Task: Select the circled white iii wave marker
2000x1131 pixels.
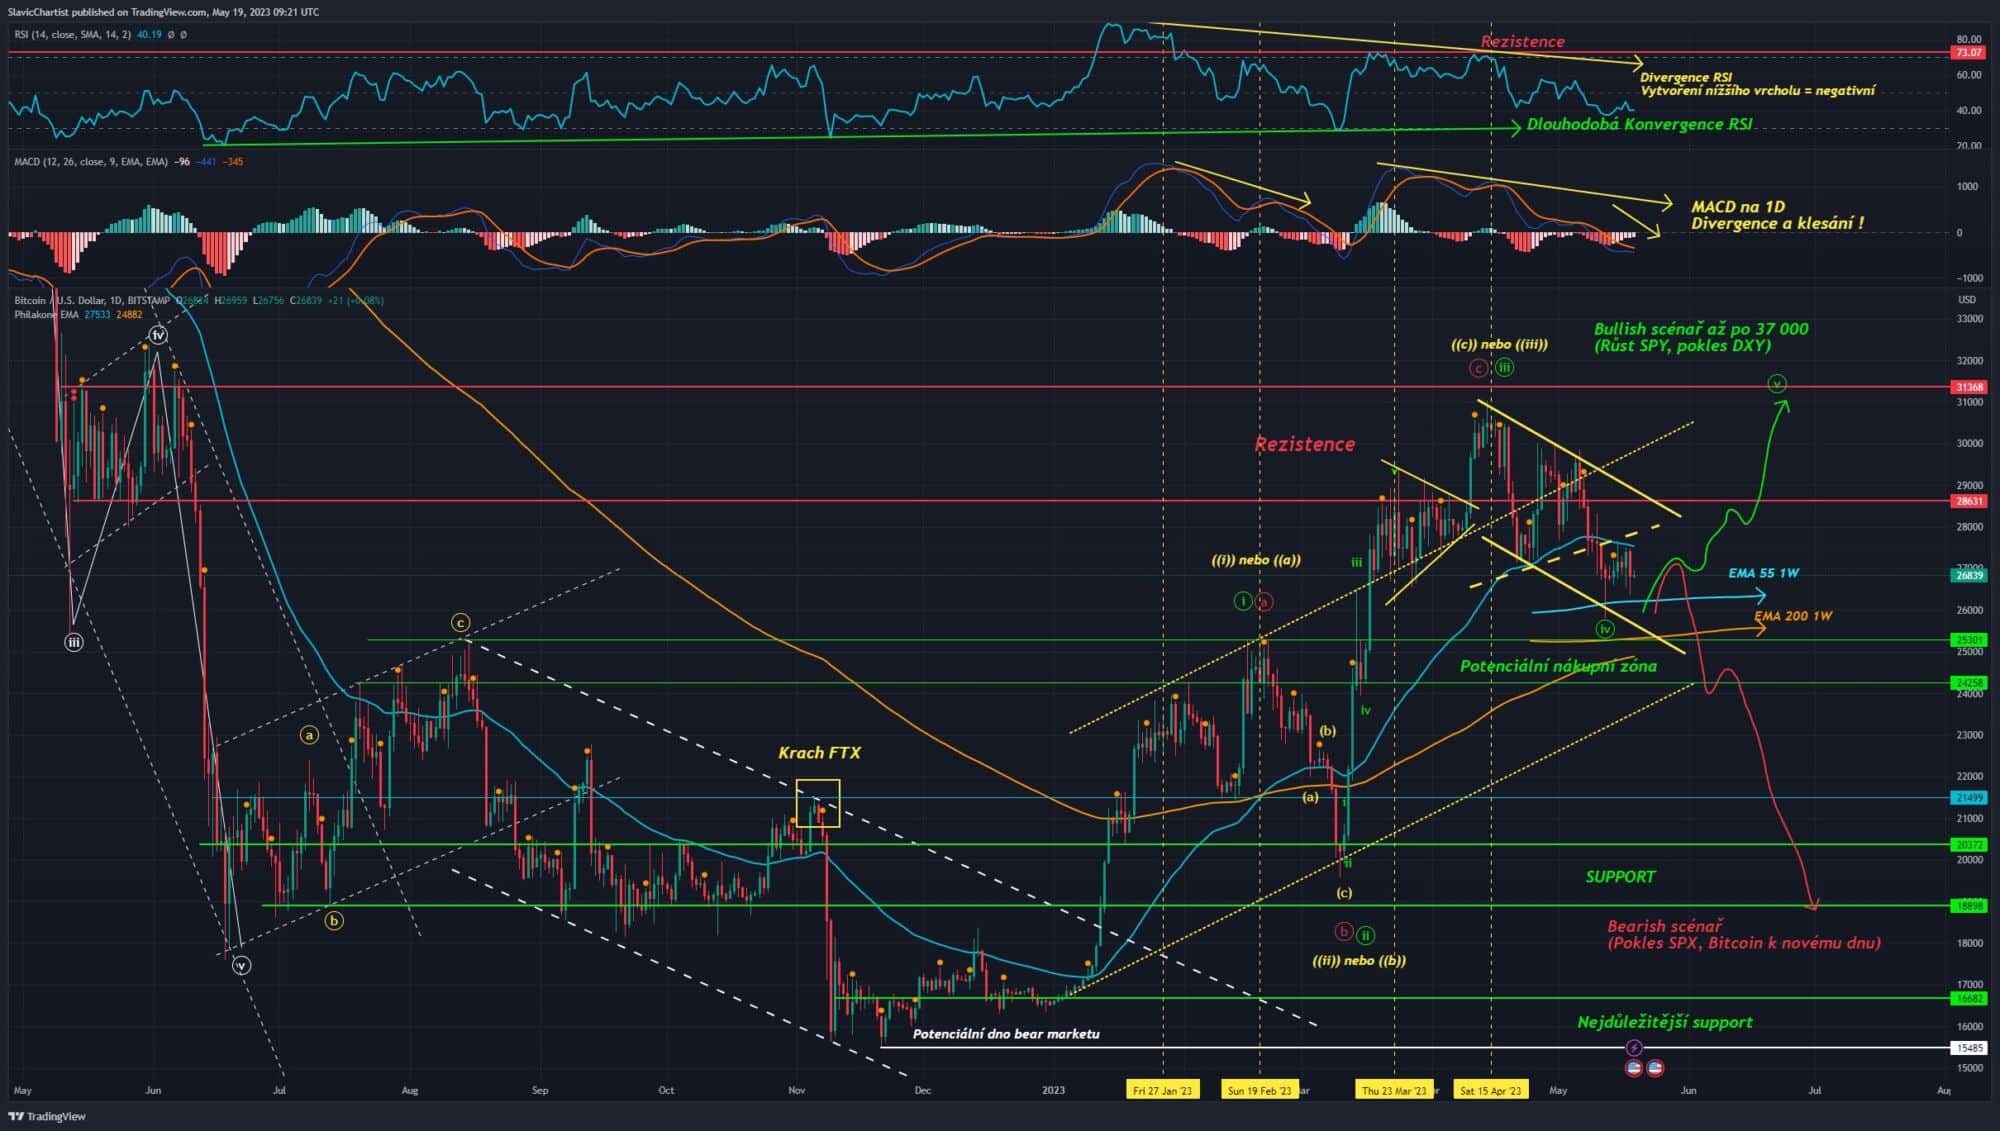Action: 73,643
